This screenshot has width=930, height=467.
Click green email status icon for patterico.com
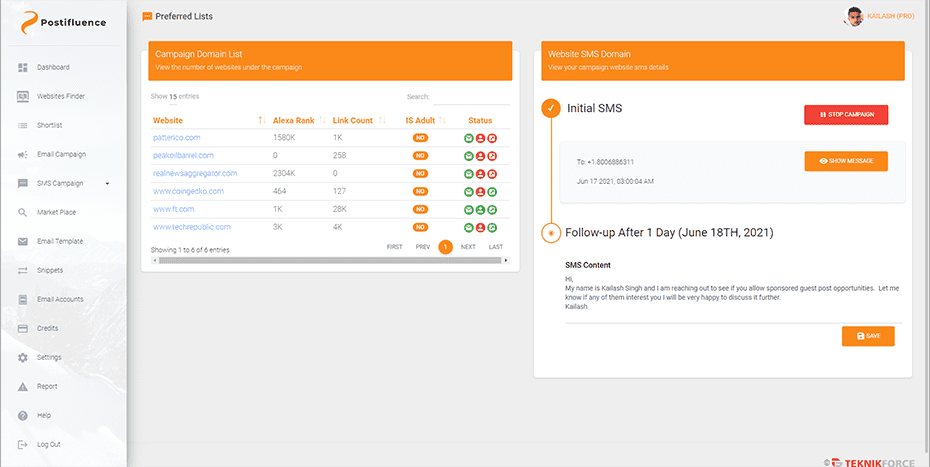point(469,138)
